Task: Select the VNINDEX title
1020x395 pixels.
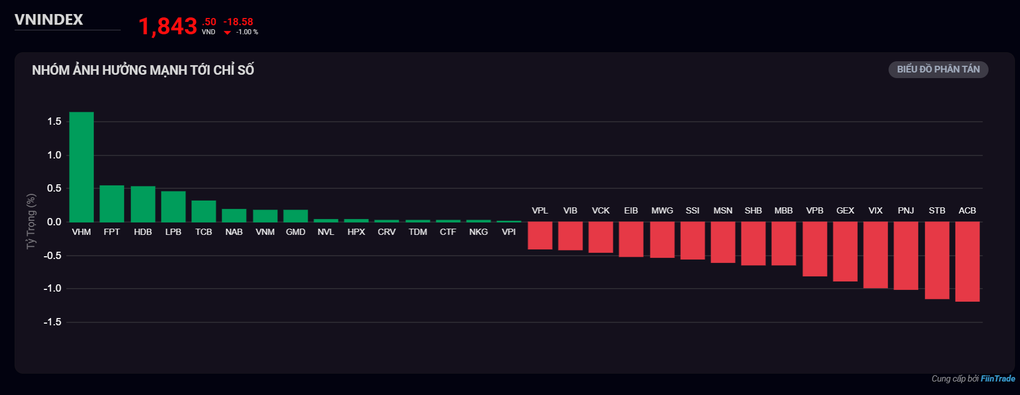Action: pyautogui.click(x=49, y=20)
